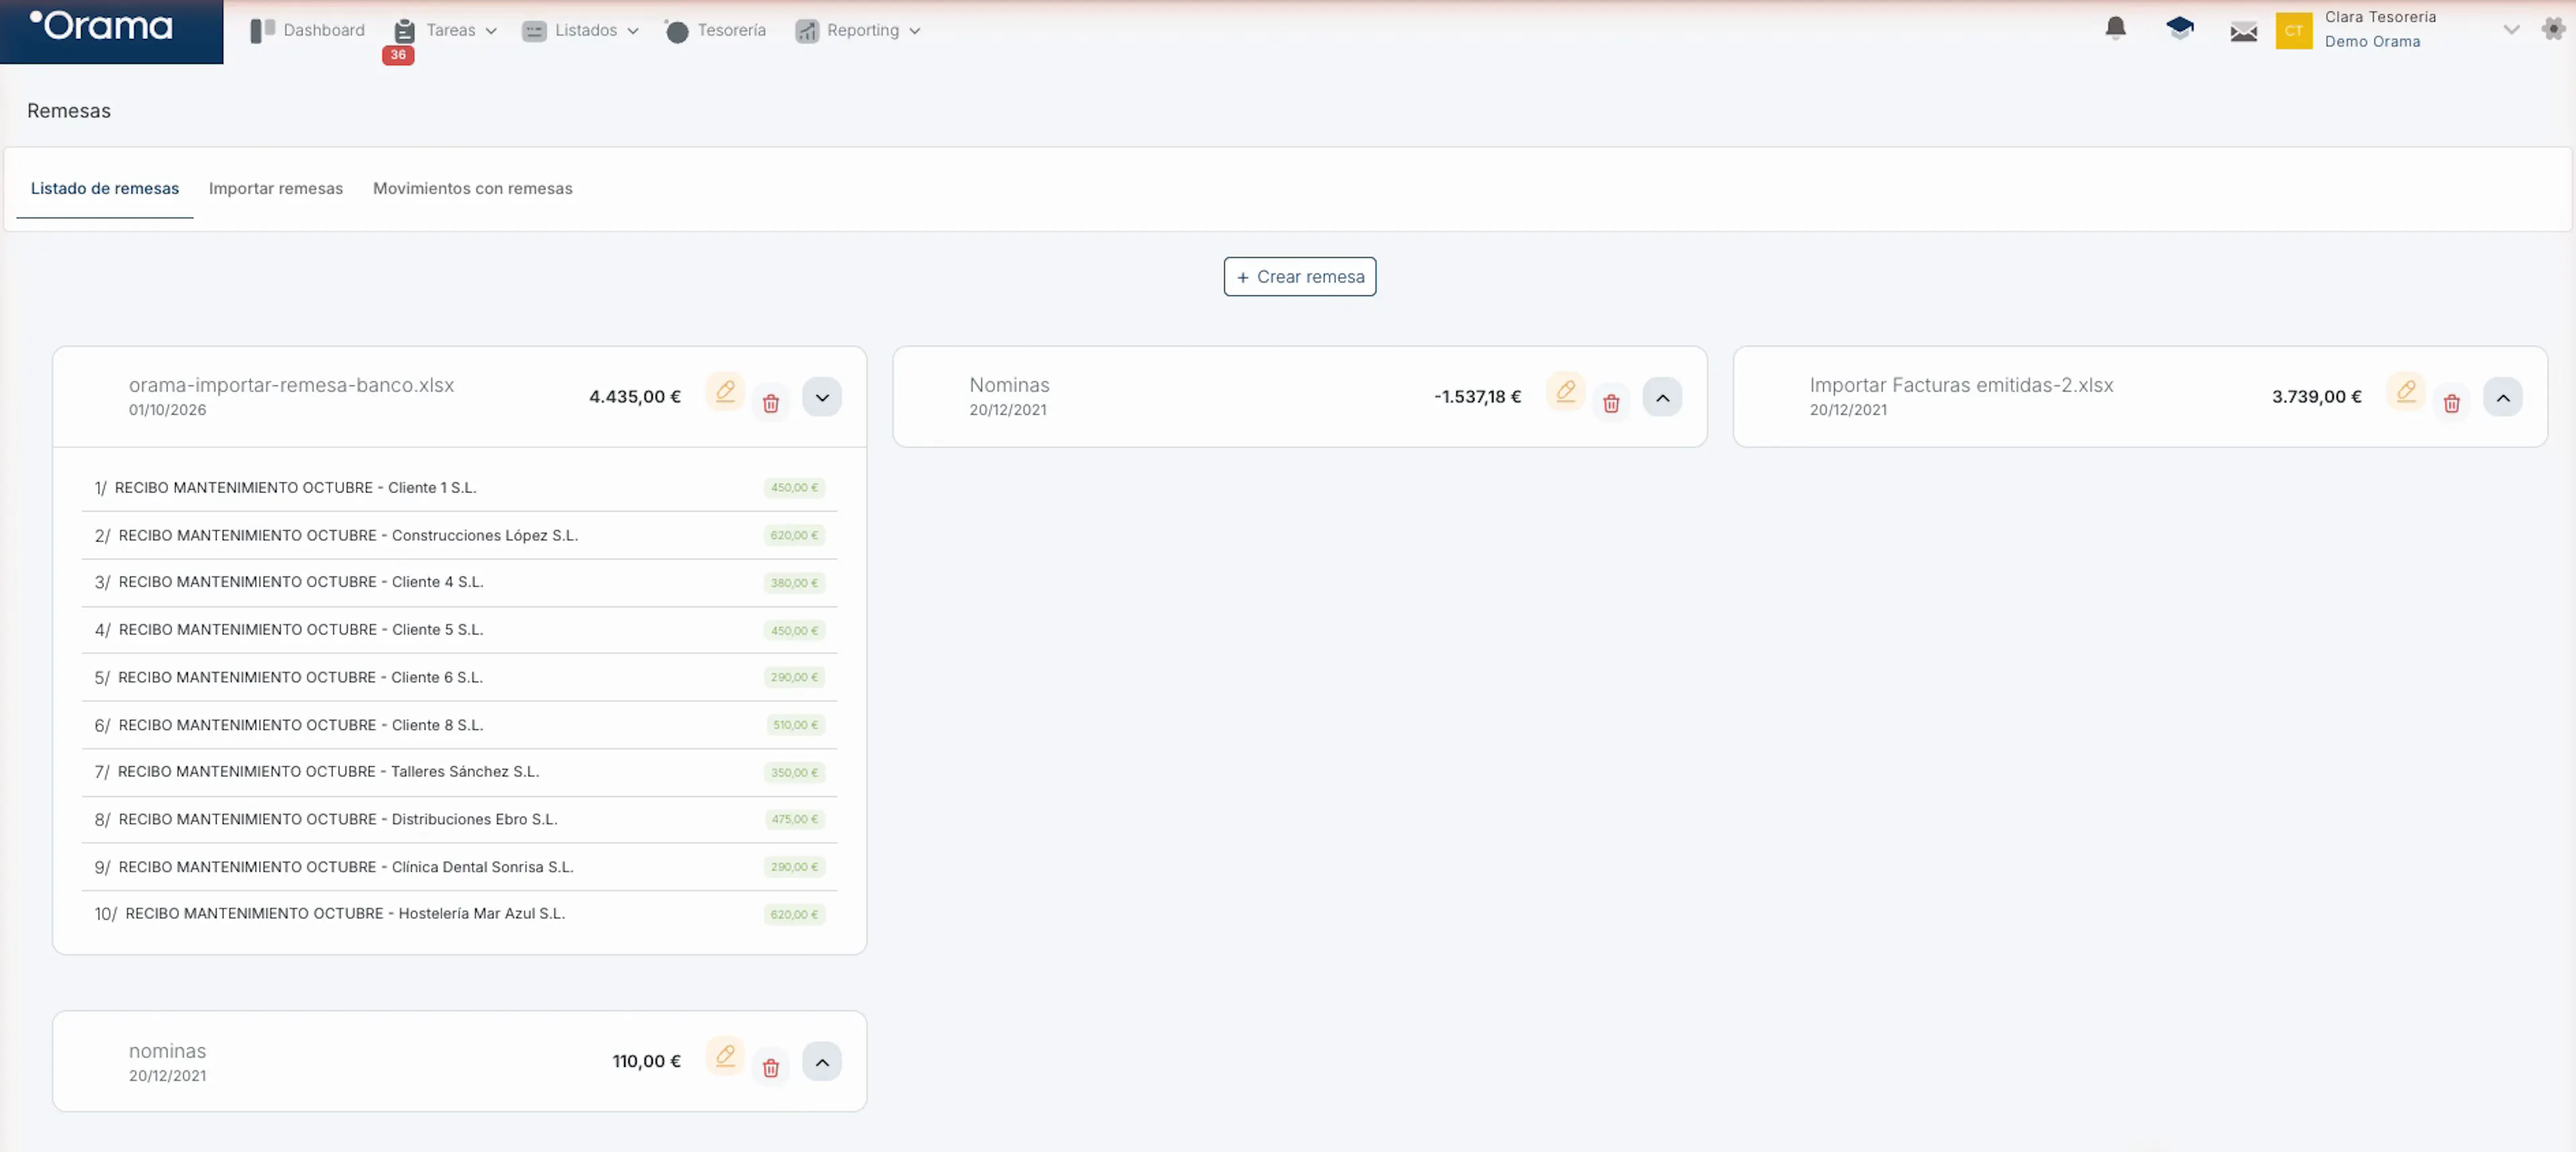This screenshot has height=1152, width=2576.
Task: Go to Dashboard
Action: [308, 30]
